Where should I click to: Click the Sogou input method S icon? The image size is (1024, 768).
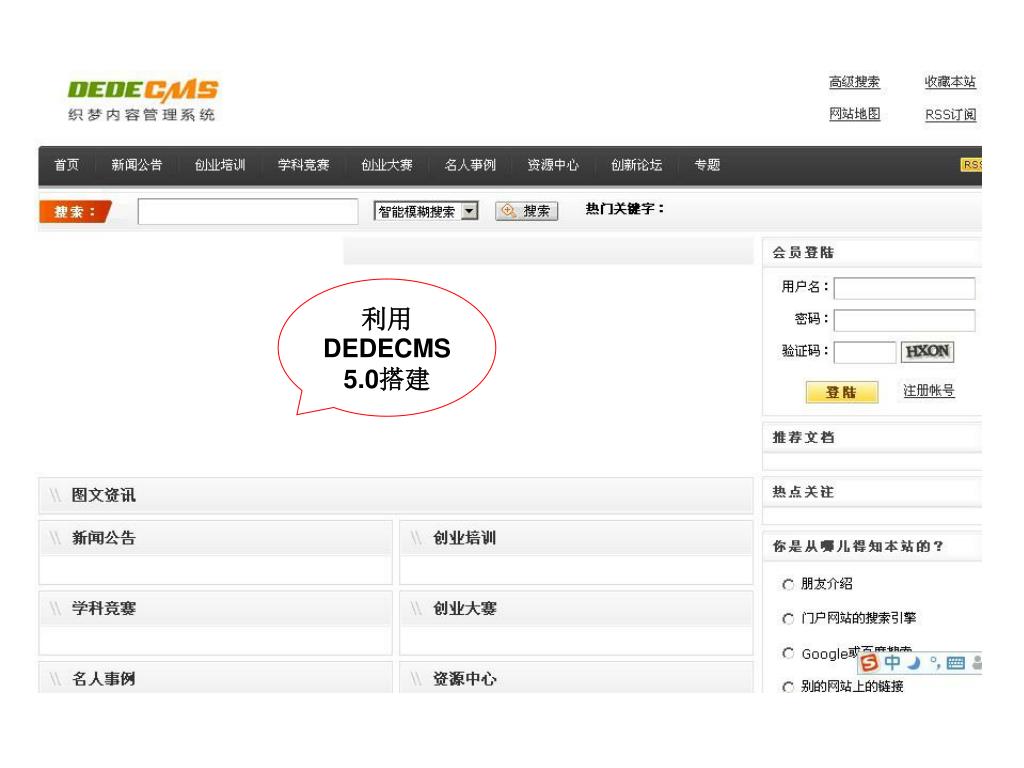pyautogui.click(x=869, y=663)
